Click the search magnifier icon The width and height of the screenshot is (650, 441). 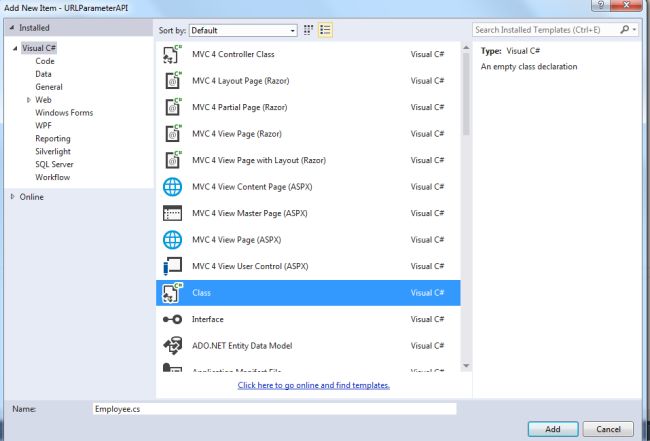624,29
